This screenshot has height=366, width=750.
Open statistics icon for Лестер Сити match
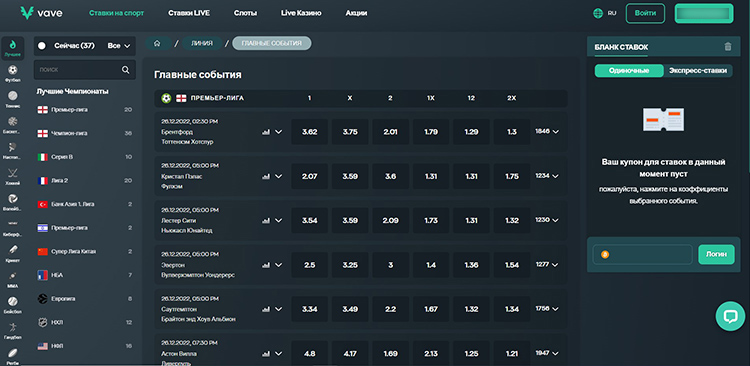pyautogui.click(x=266, y=221)
